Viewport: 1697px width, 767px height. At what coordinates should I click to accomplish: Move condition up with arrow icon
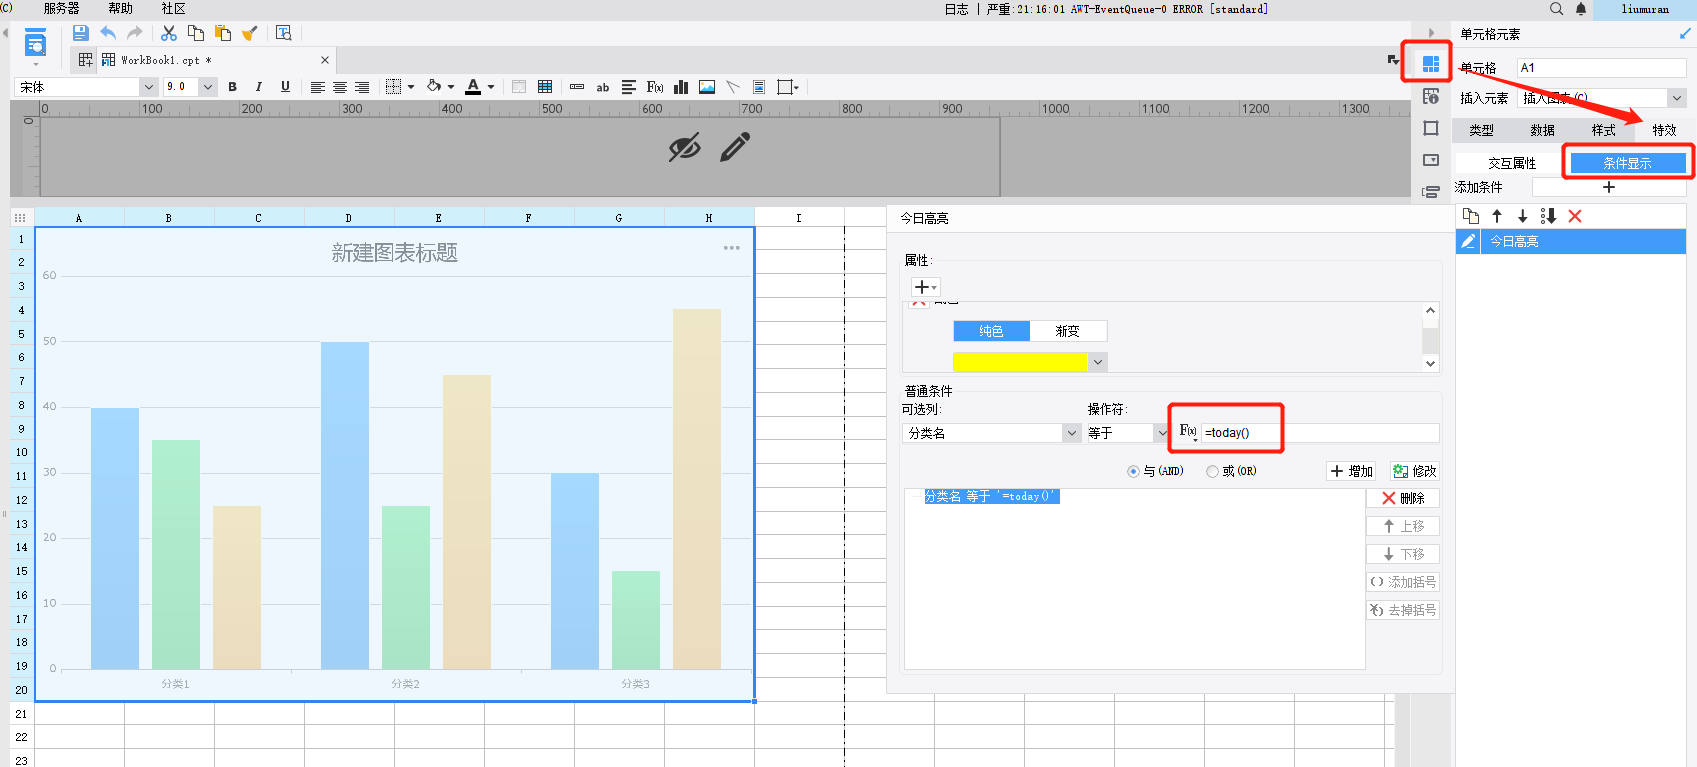pyautogui.click(x=1497, y=216)
